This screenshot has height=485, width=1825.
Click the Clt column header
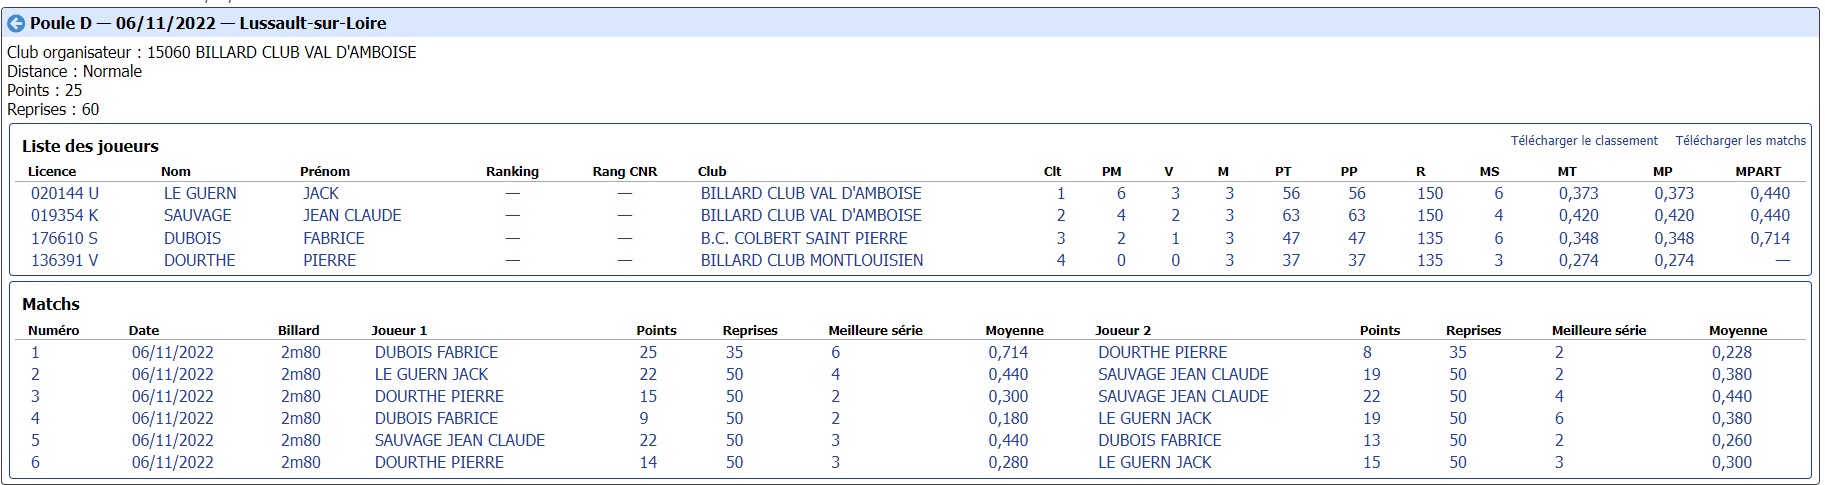click(1052, 172)
